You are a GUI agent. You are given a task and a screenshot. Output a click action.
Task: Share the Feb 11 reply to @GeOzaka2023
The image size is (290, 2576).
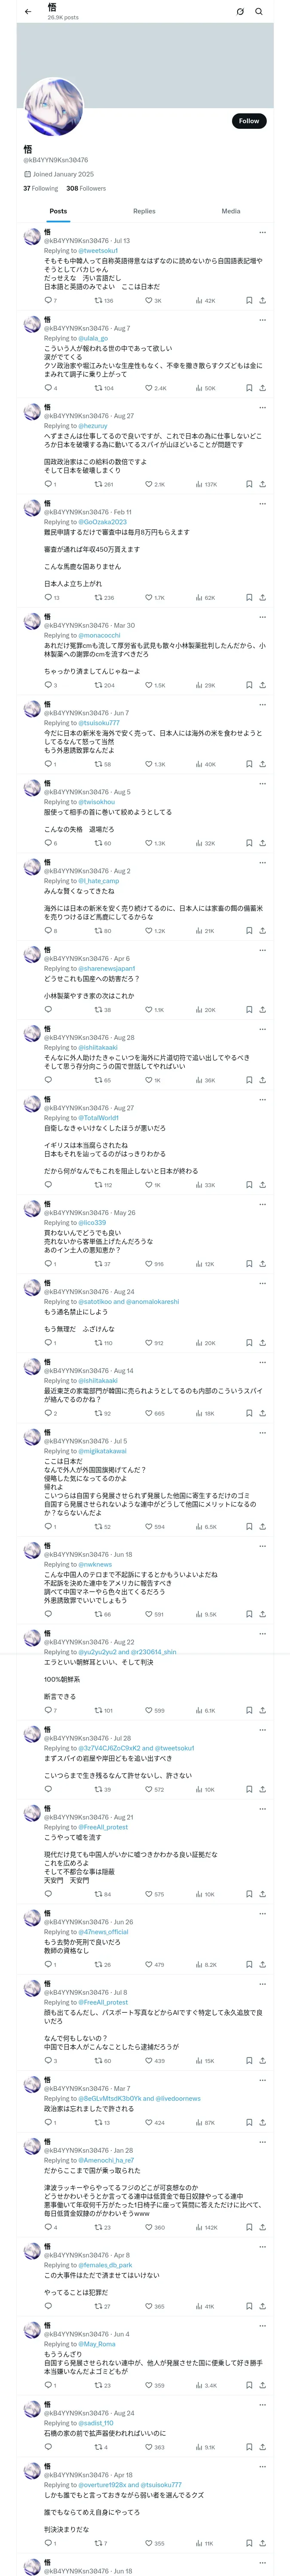tap(263, 598)
